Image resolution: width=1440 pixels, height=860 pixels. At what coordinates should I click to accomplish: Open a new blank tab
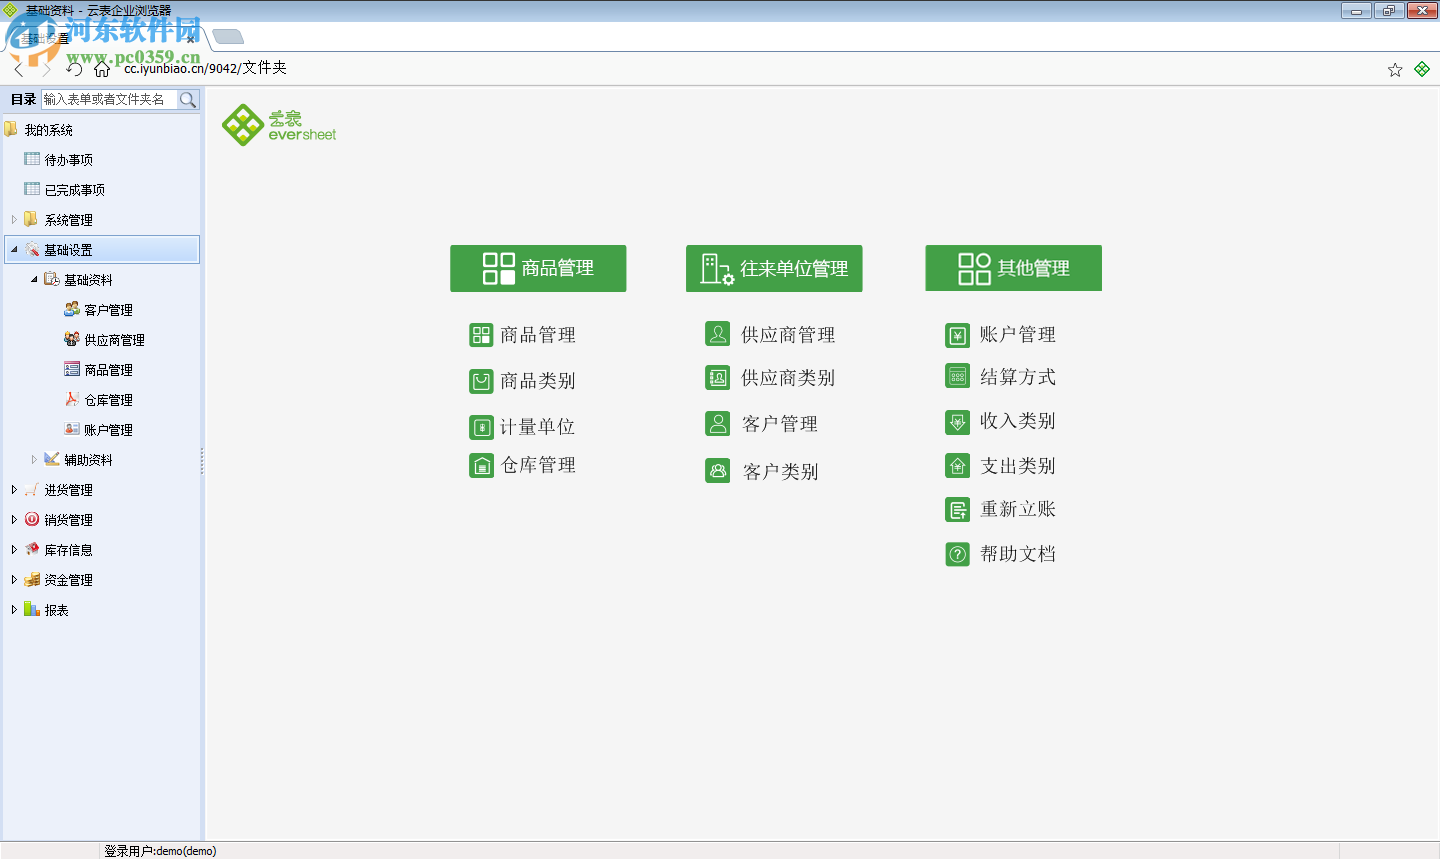coord(229,37)
